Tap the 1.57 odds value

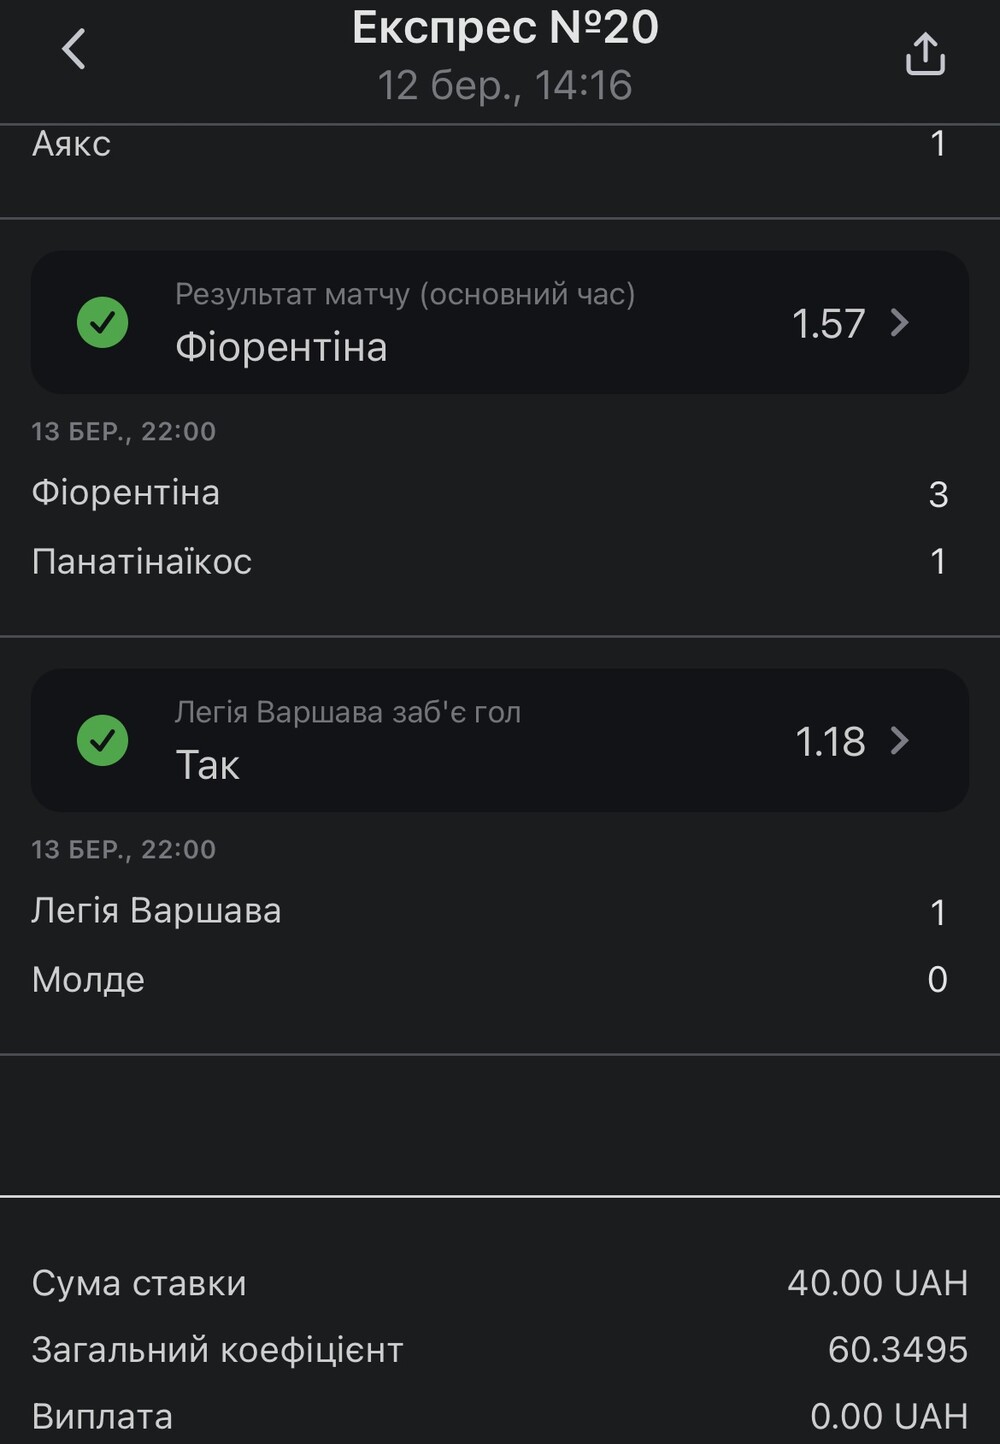tap(828, 323)
